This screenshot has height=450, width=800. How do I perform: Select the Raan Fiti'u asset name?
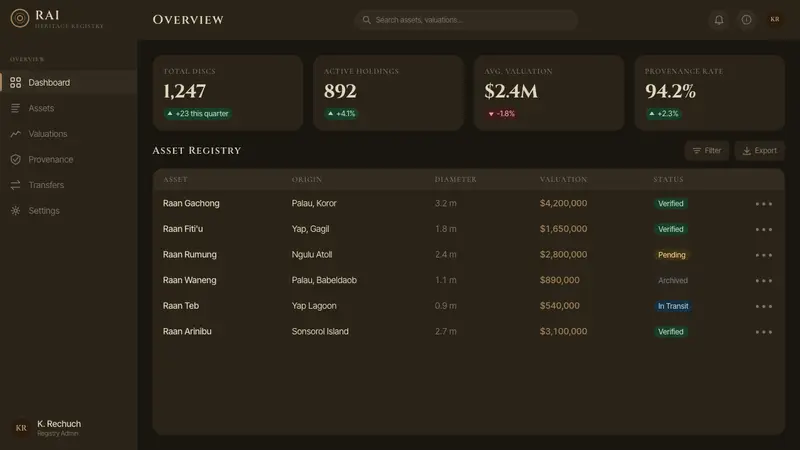[183, 229]
